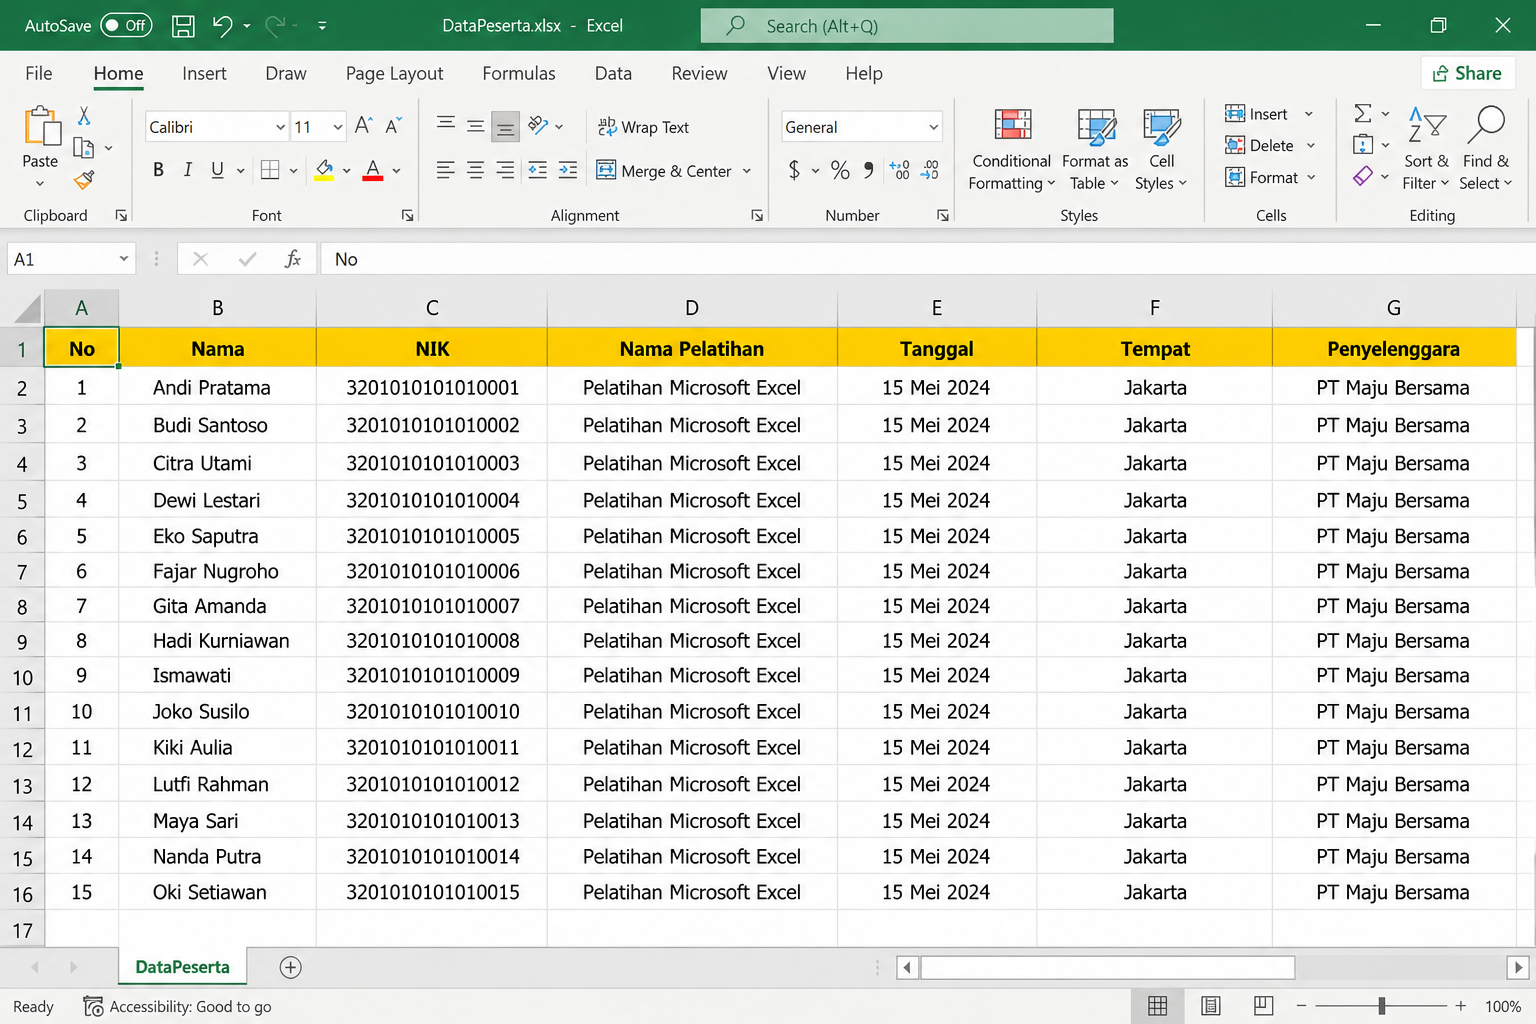This screenshot has width=1536, height=1024.
Task: Open the File tab
Action: (39, 73)
